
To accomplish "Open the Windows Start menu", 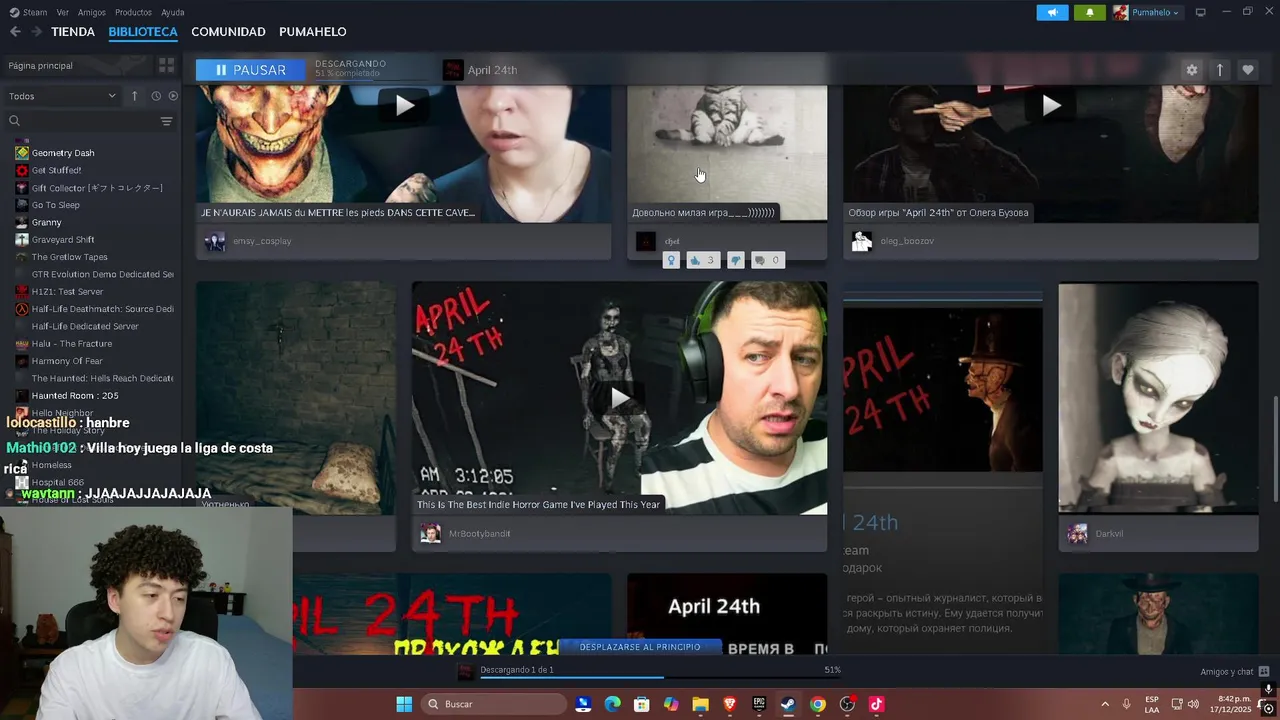I will pyautogui.click(x=404, y=704).
